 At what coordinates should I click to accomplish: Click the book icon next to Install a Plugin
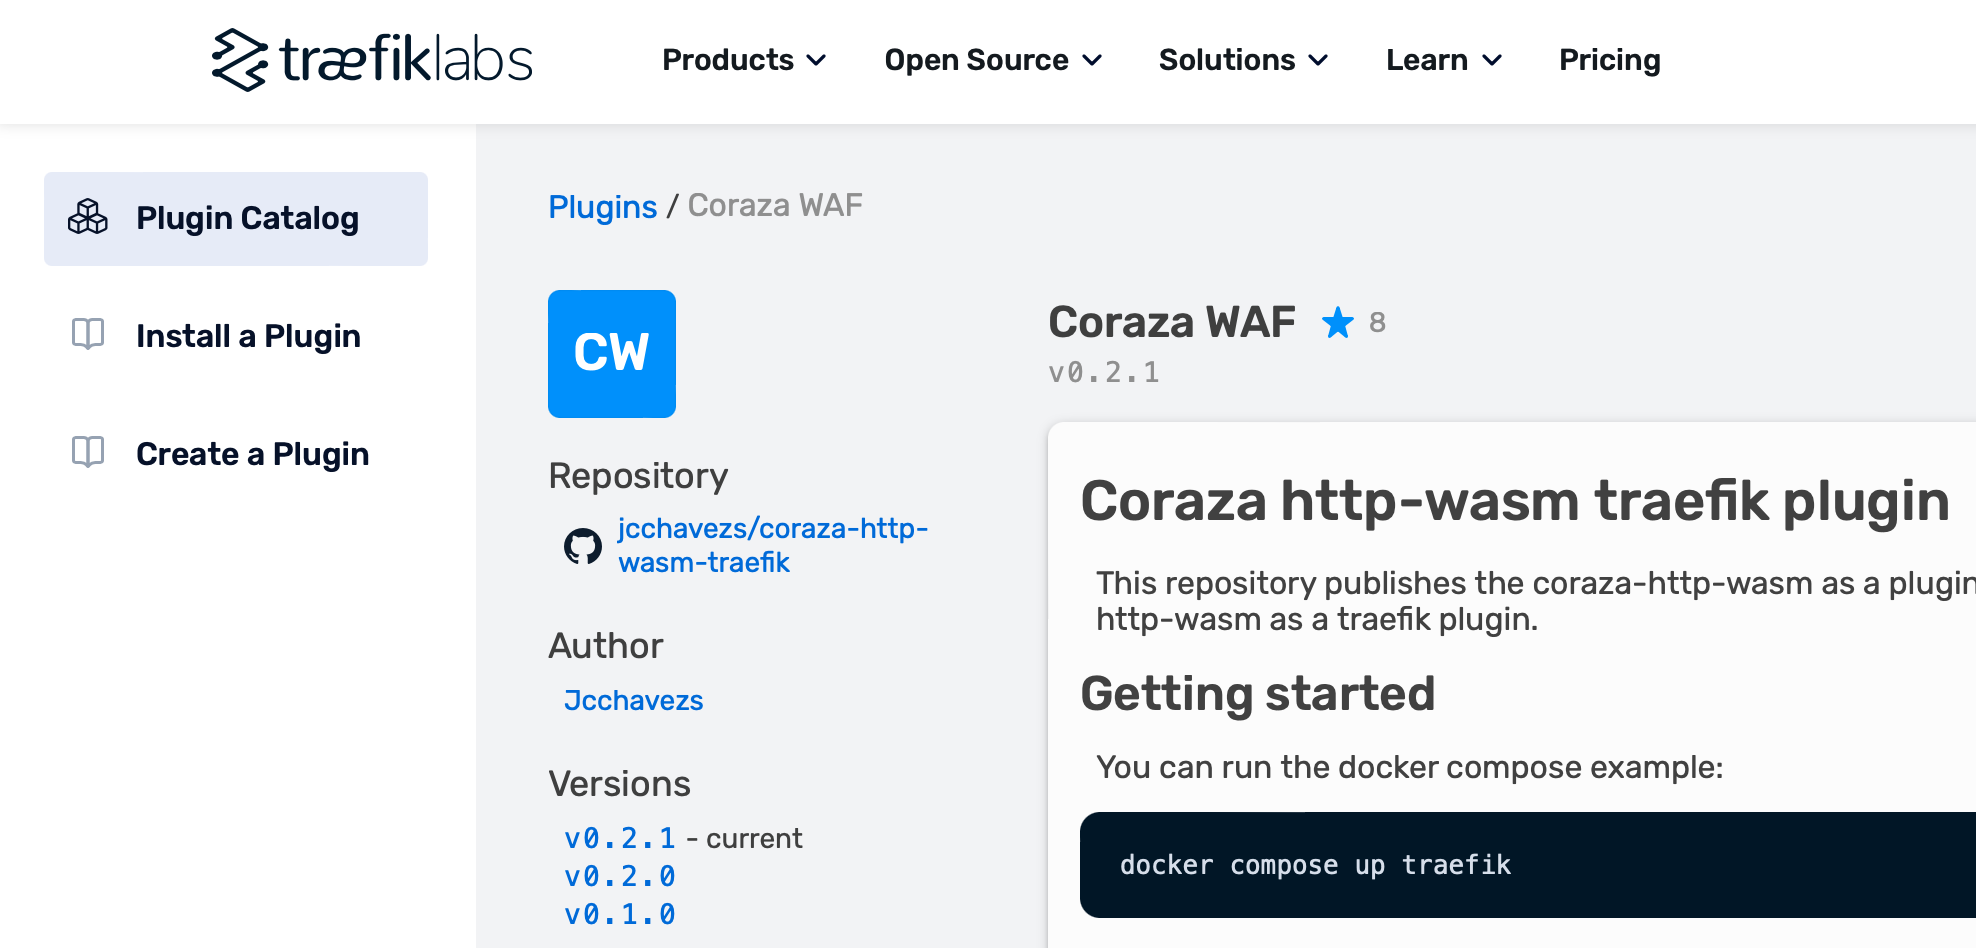(x=89, y=335)
